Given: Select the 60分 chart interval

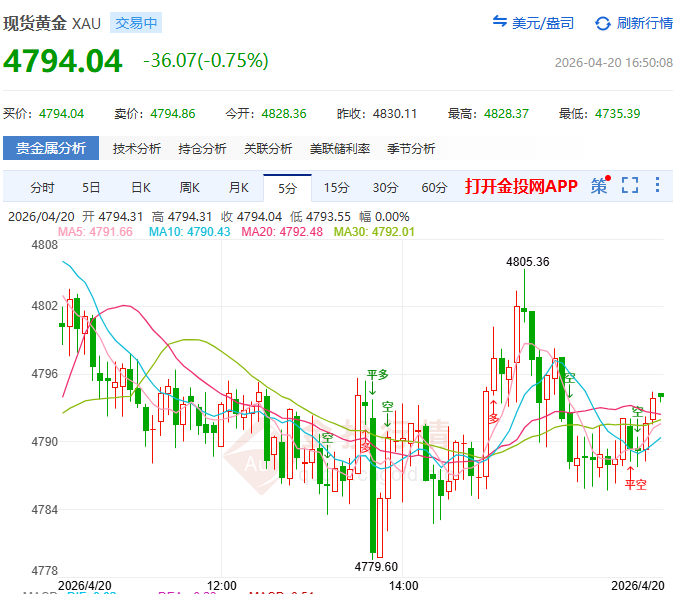Looking at the screenshot, I should click(434, 188).
